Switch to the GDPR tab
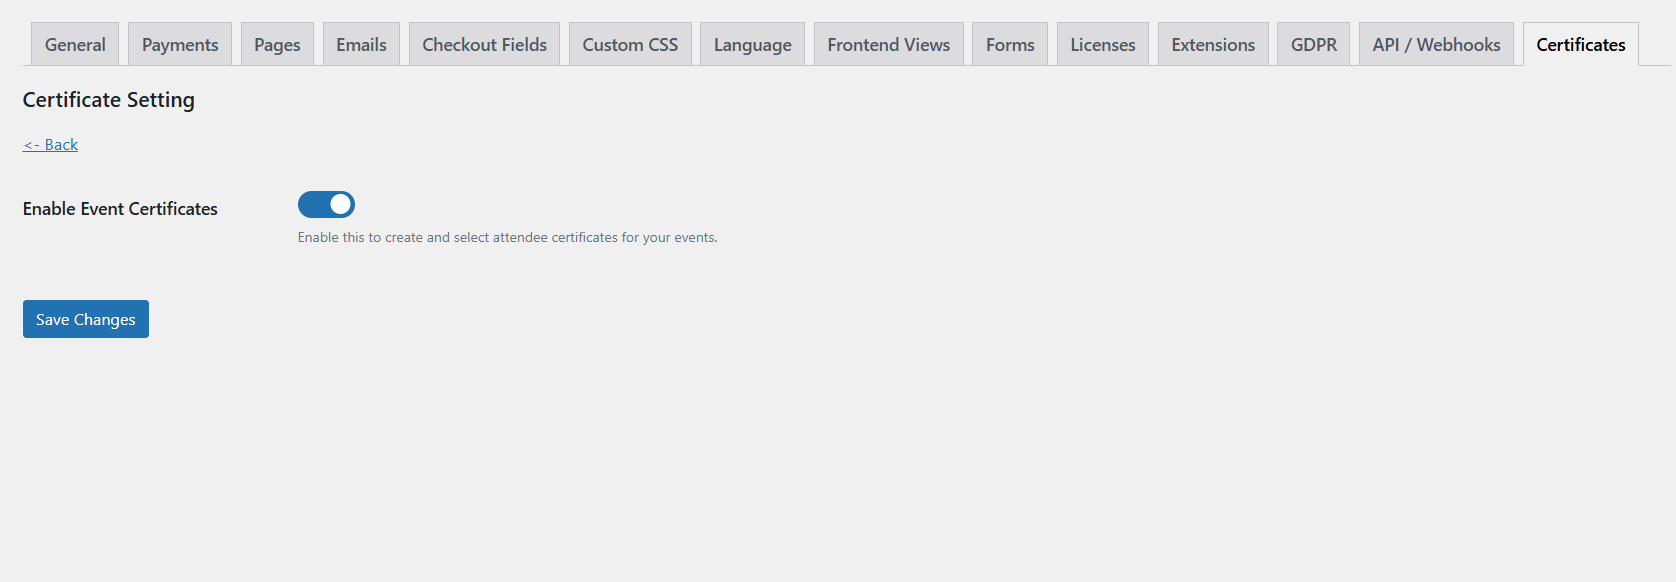 (1313, 45)
